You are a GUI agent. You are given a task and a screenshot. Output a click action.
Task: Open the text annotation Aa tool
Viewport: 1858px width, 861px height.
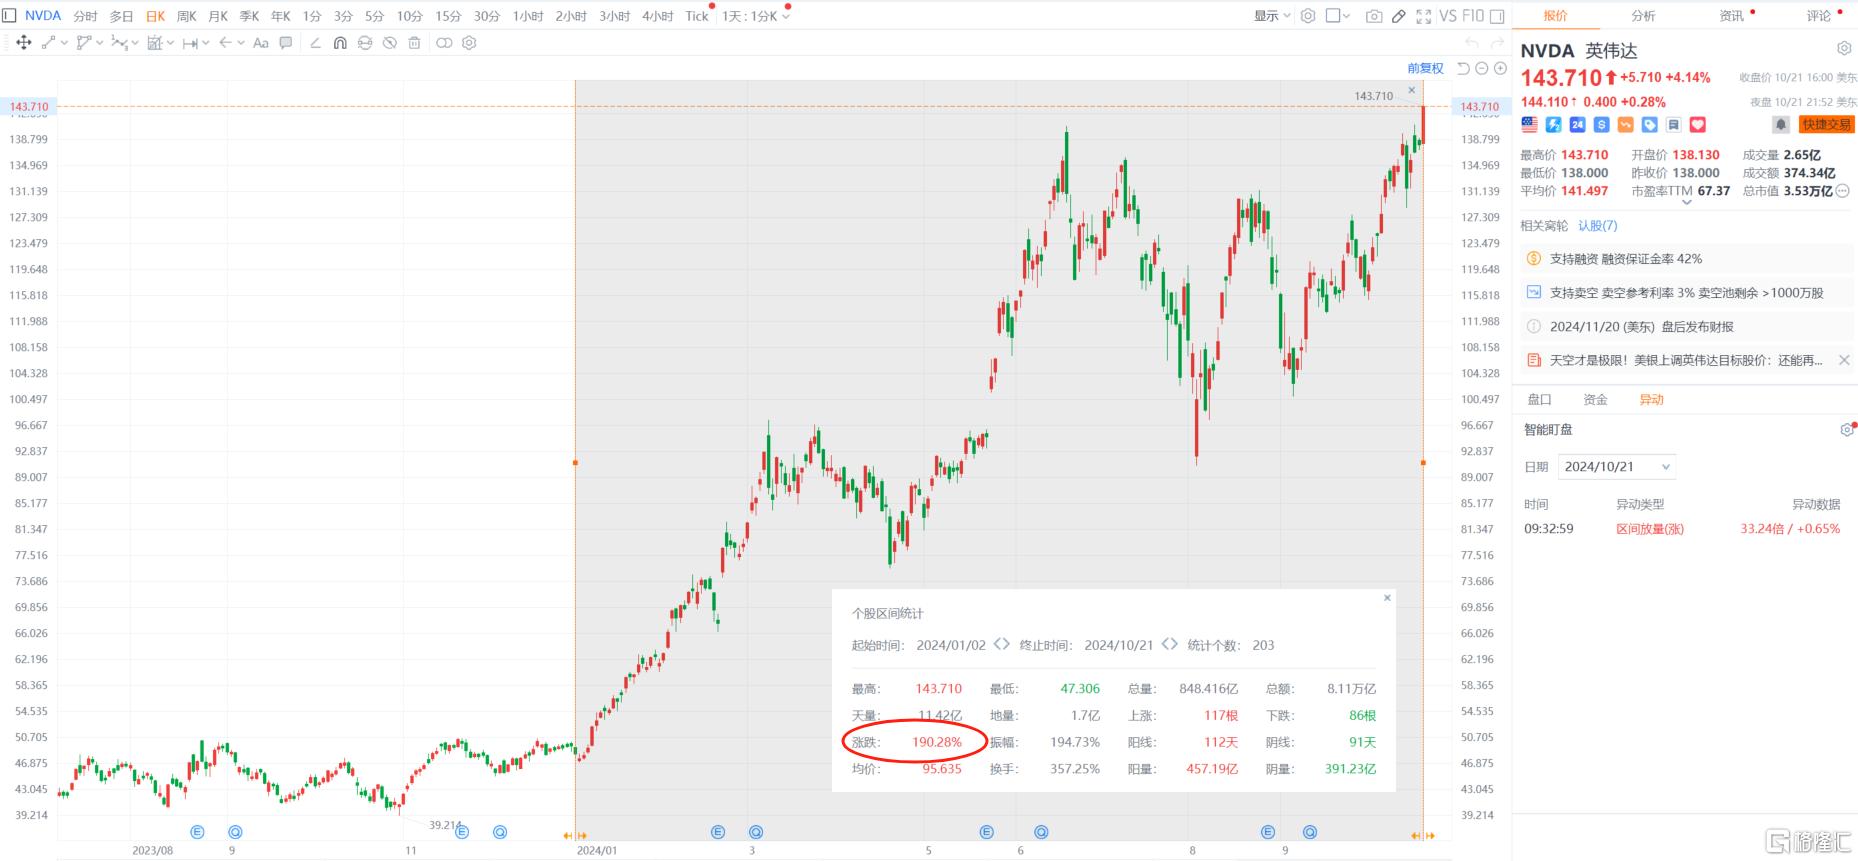point(261,43)
